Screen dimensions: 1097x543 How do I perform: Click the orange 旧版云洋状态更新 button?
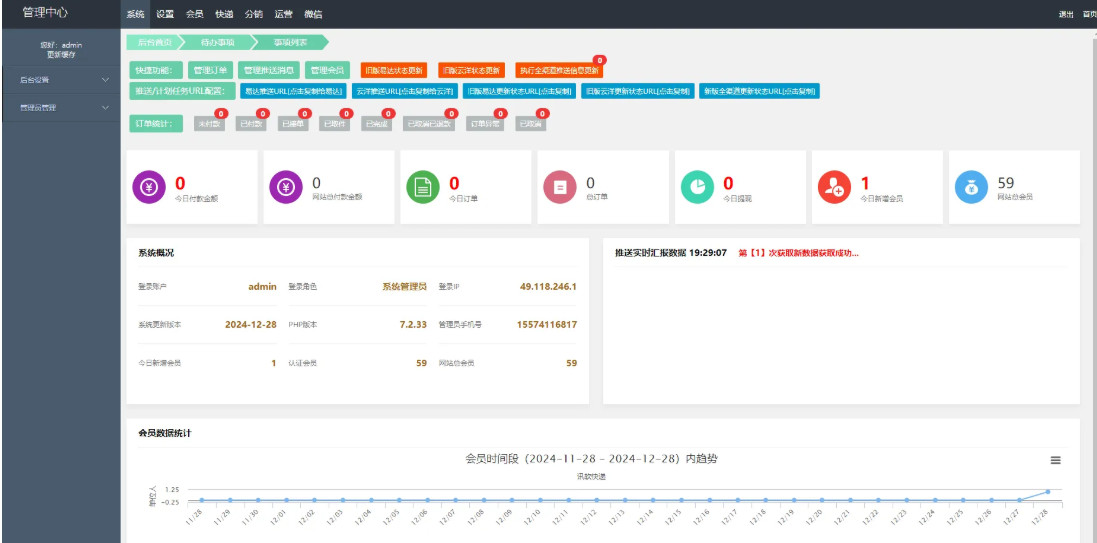click(472, 71)
